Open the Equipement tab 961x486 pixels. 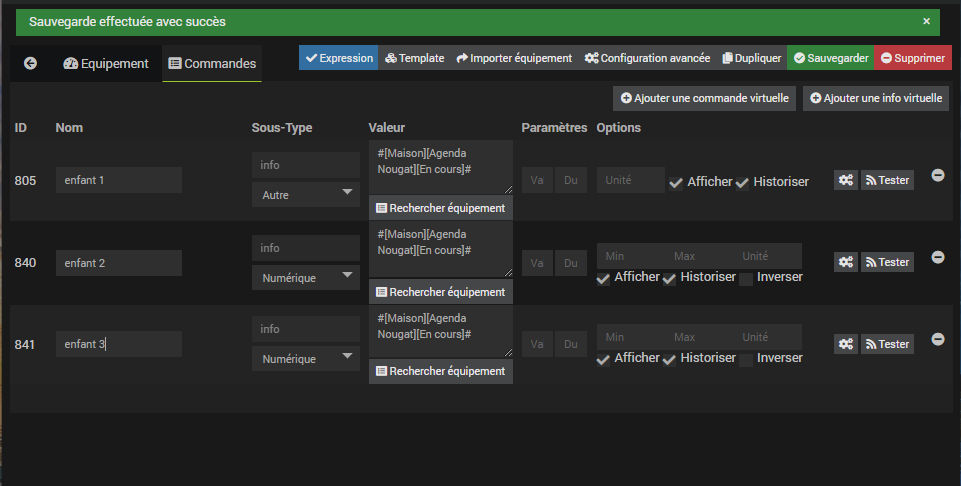point(106,63)
